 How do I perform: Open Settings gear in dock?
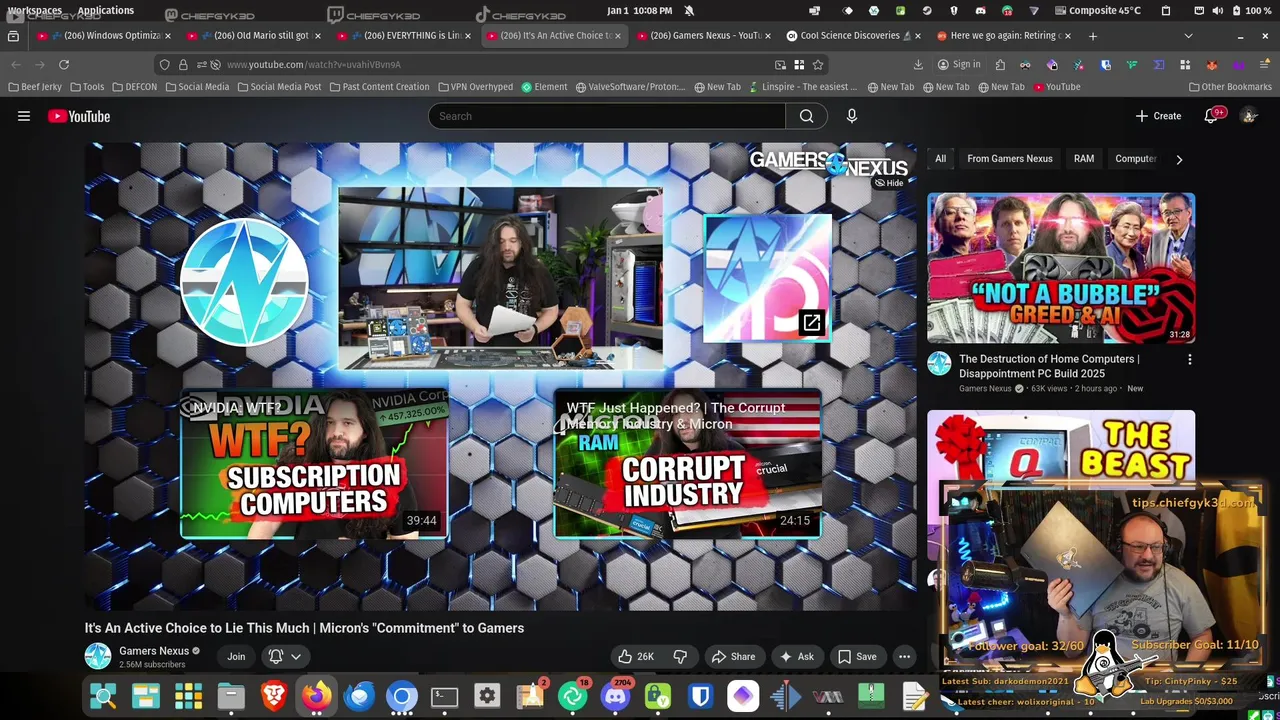tap(487, 696)
